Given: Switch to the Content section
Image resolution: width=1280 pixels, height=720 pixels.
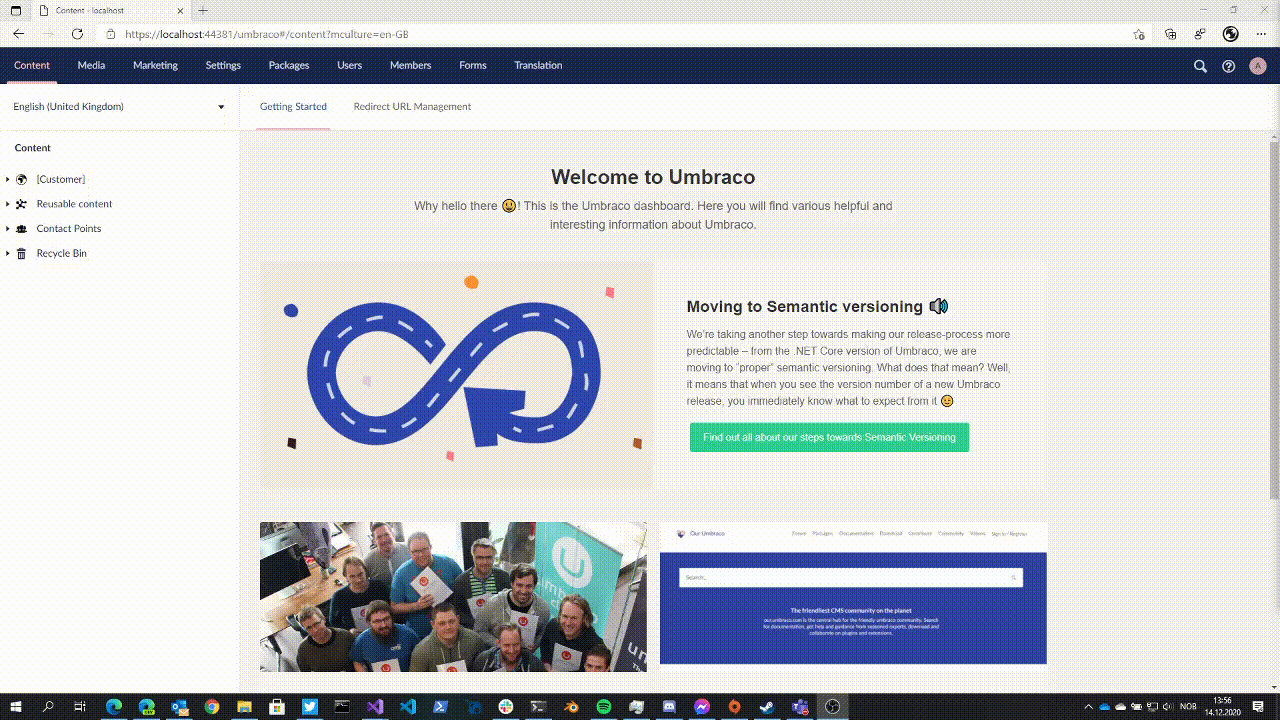Looking at the screenshot, I should pyautogui.click(x=32, y=66).
